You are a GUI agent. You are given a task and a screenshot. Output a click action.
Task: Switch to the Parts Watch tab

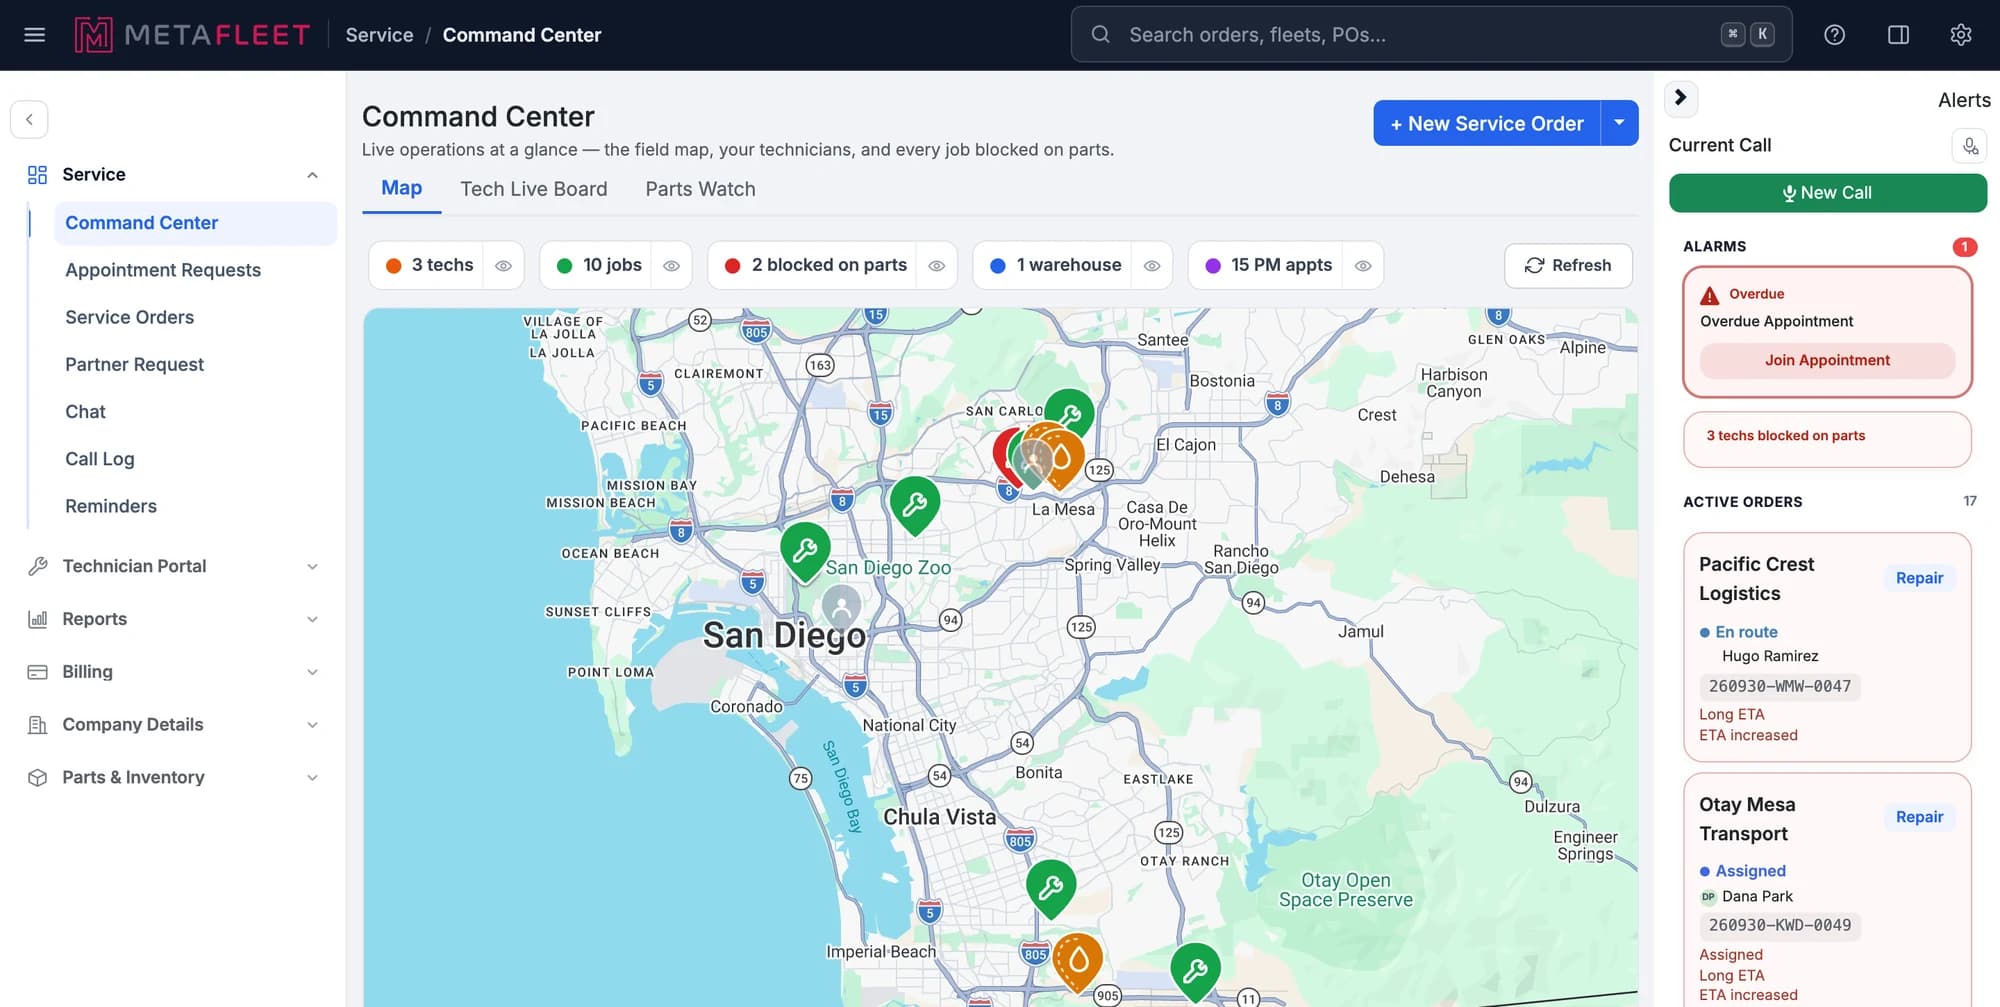click(x=700, y=189)
